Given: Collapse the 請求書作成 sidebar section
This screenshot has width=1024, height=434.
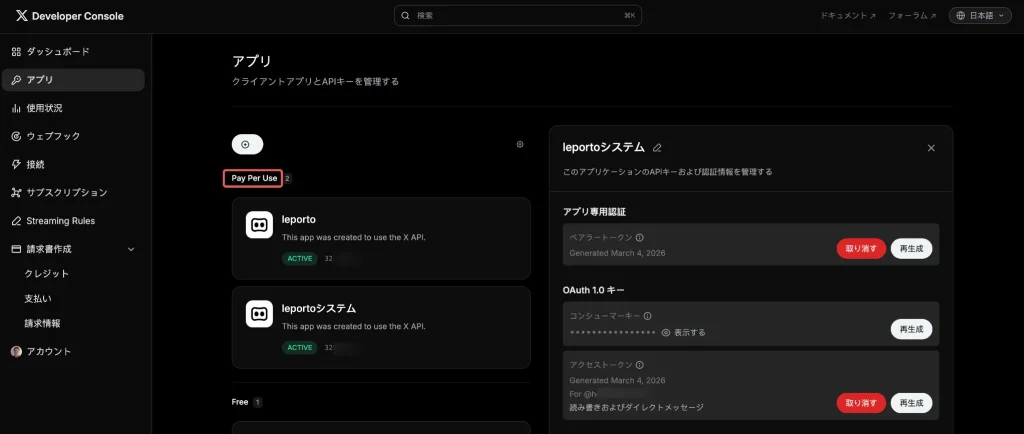Looking at the screenshot, I should click(x=131, y=249).
